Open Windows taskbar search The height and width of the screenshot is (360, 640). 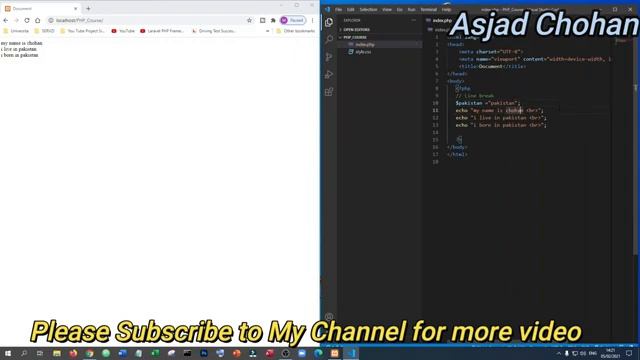coord(24,353)
